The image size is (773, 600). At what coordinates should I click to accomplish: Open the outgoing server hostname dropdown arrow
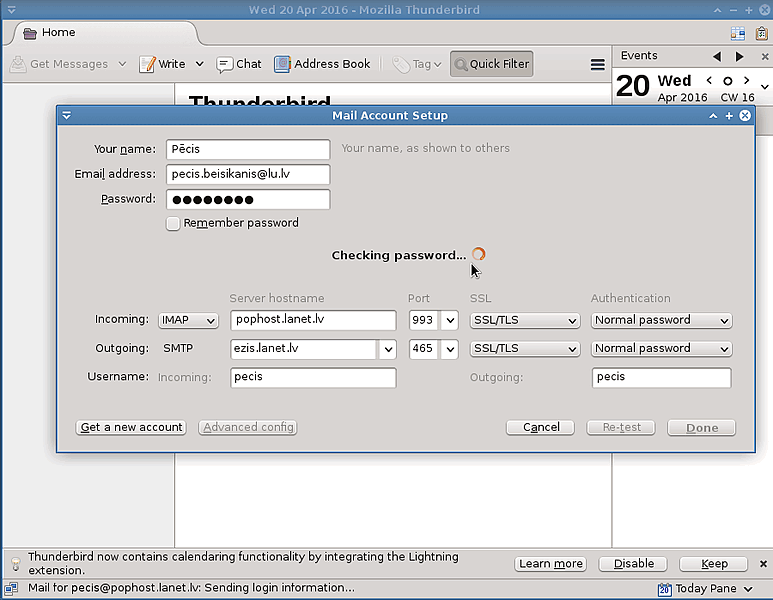[x=388, y=350]
